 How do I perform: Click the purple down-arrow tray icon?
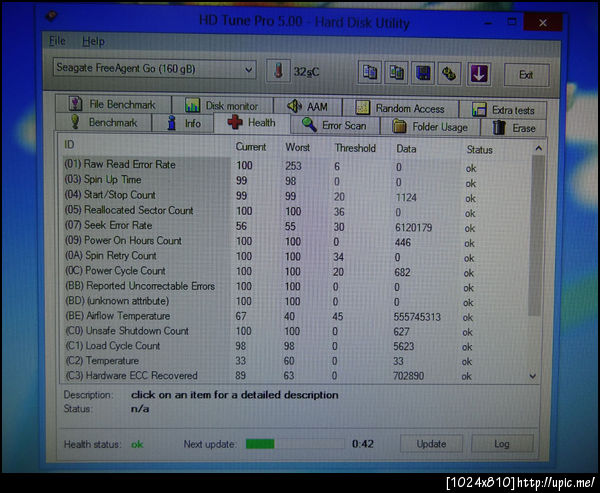point(479,73)
